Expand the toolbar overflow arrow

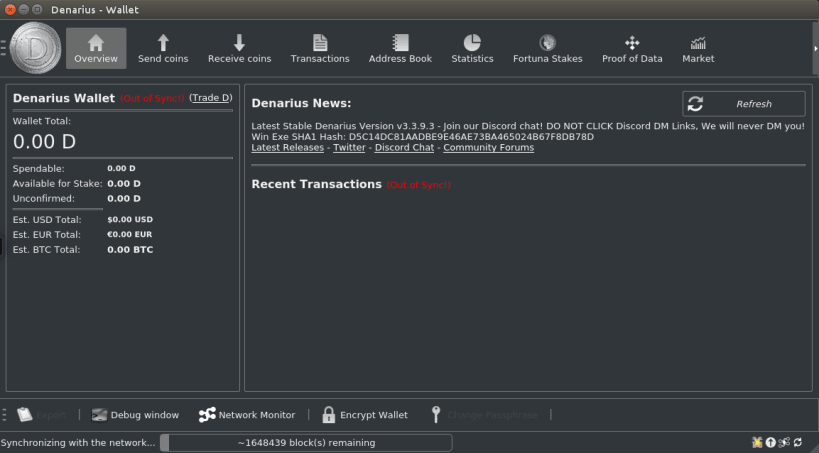pyautogui.click(x=815, y=49)
